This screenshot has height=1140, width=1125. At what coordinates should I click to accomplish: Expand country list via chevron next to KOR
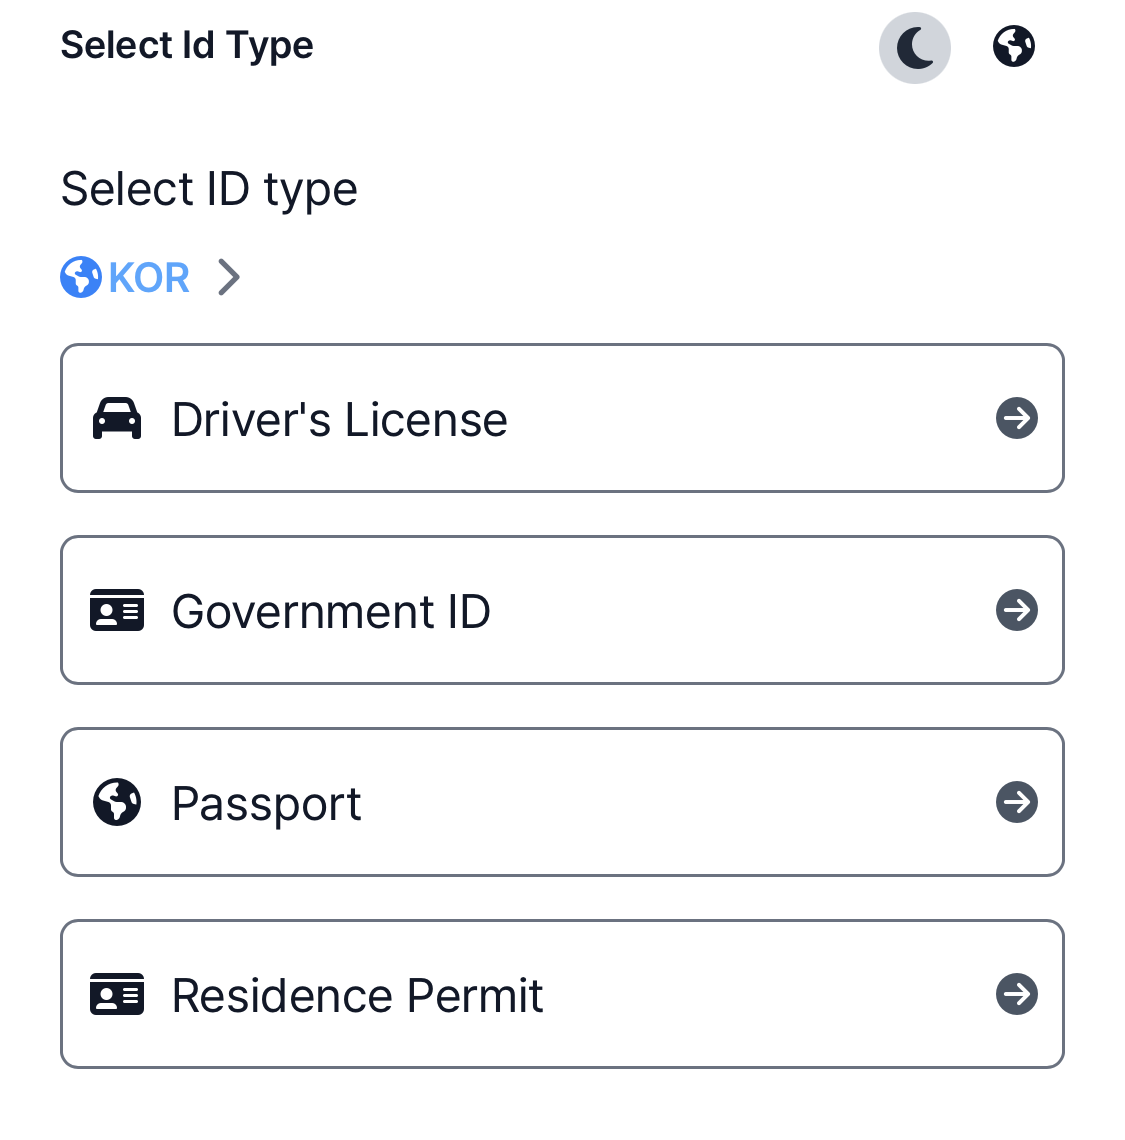[x=229, y=277]
